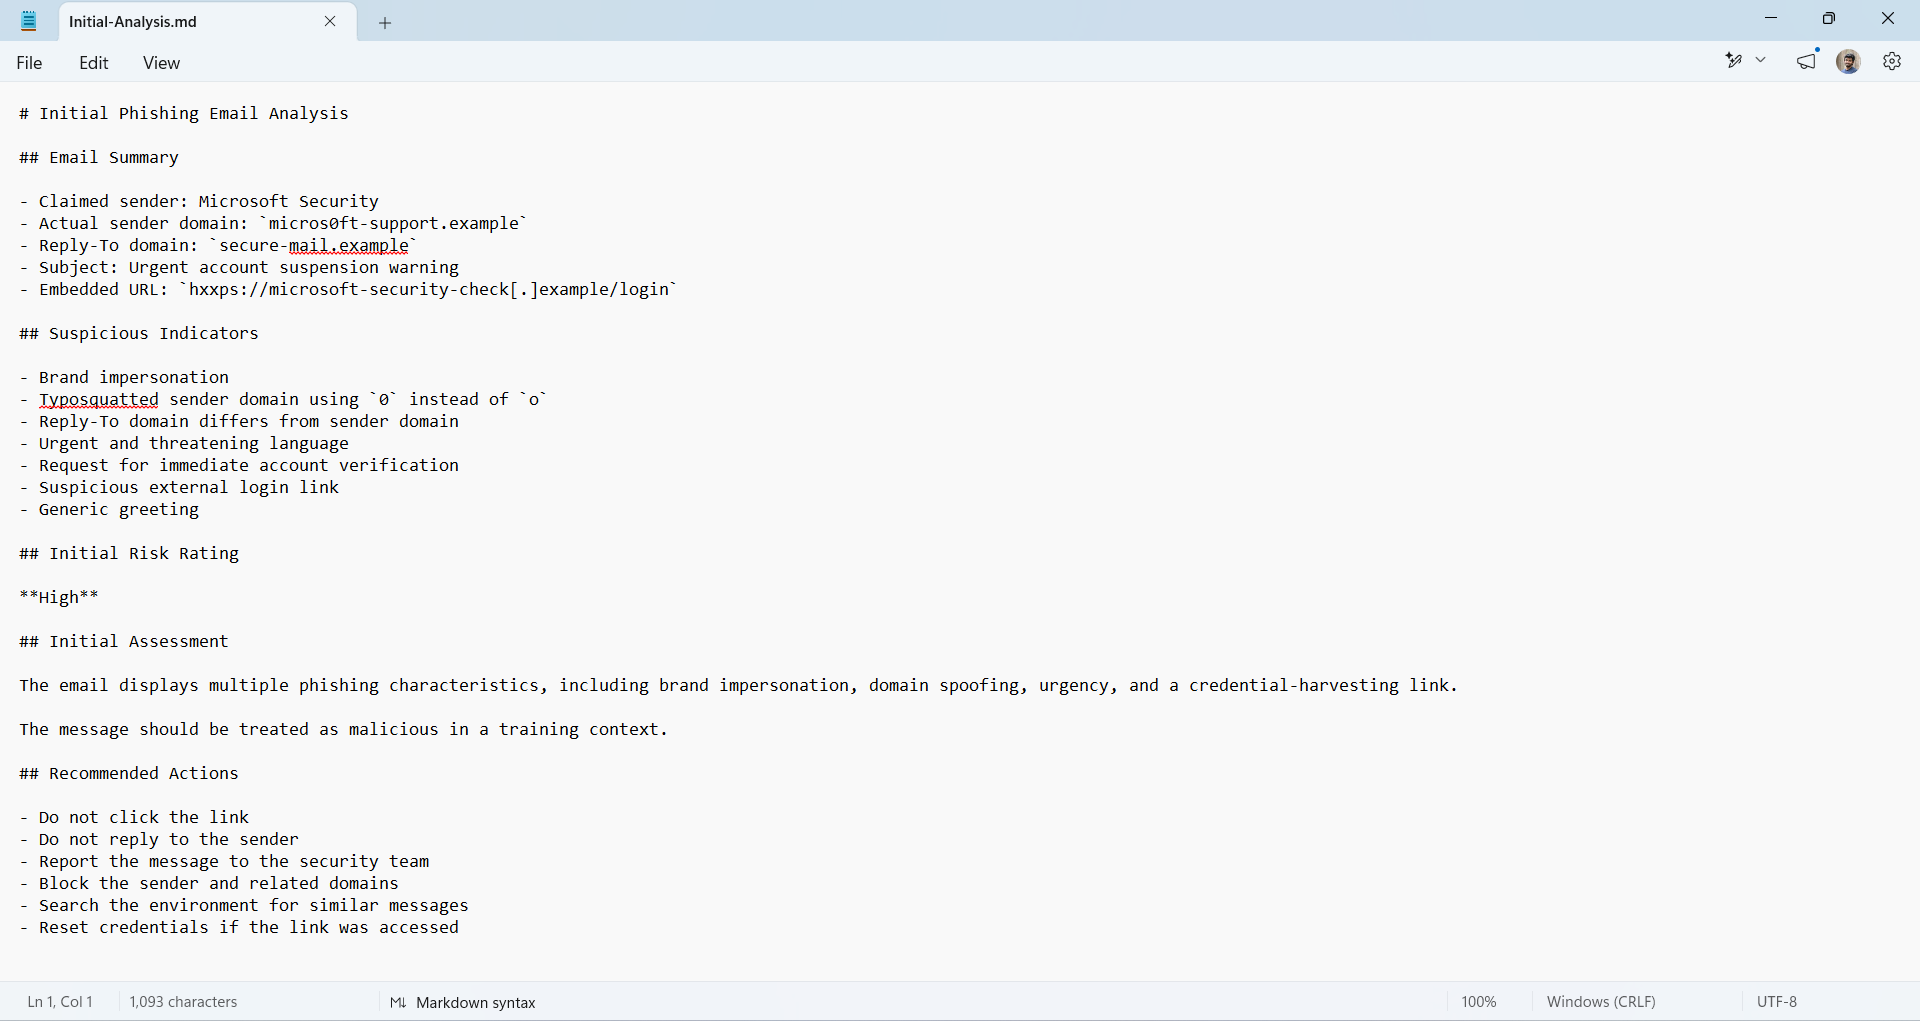Click the UTF-8 encoding indicator
This screenshot has height=1021, width=1920.
click(1777, 1002)
